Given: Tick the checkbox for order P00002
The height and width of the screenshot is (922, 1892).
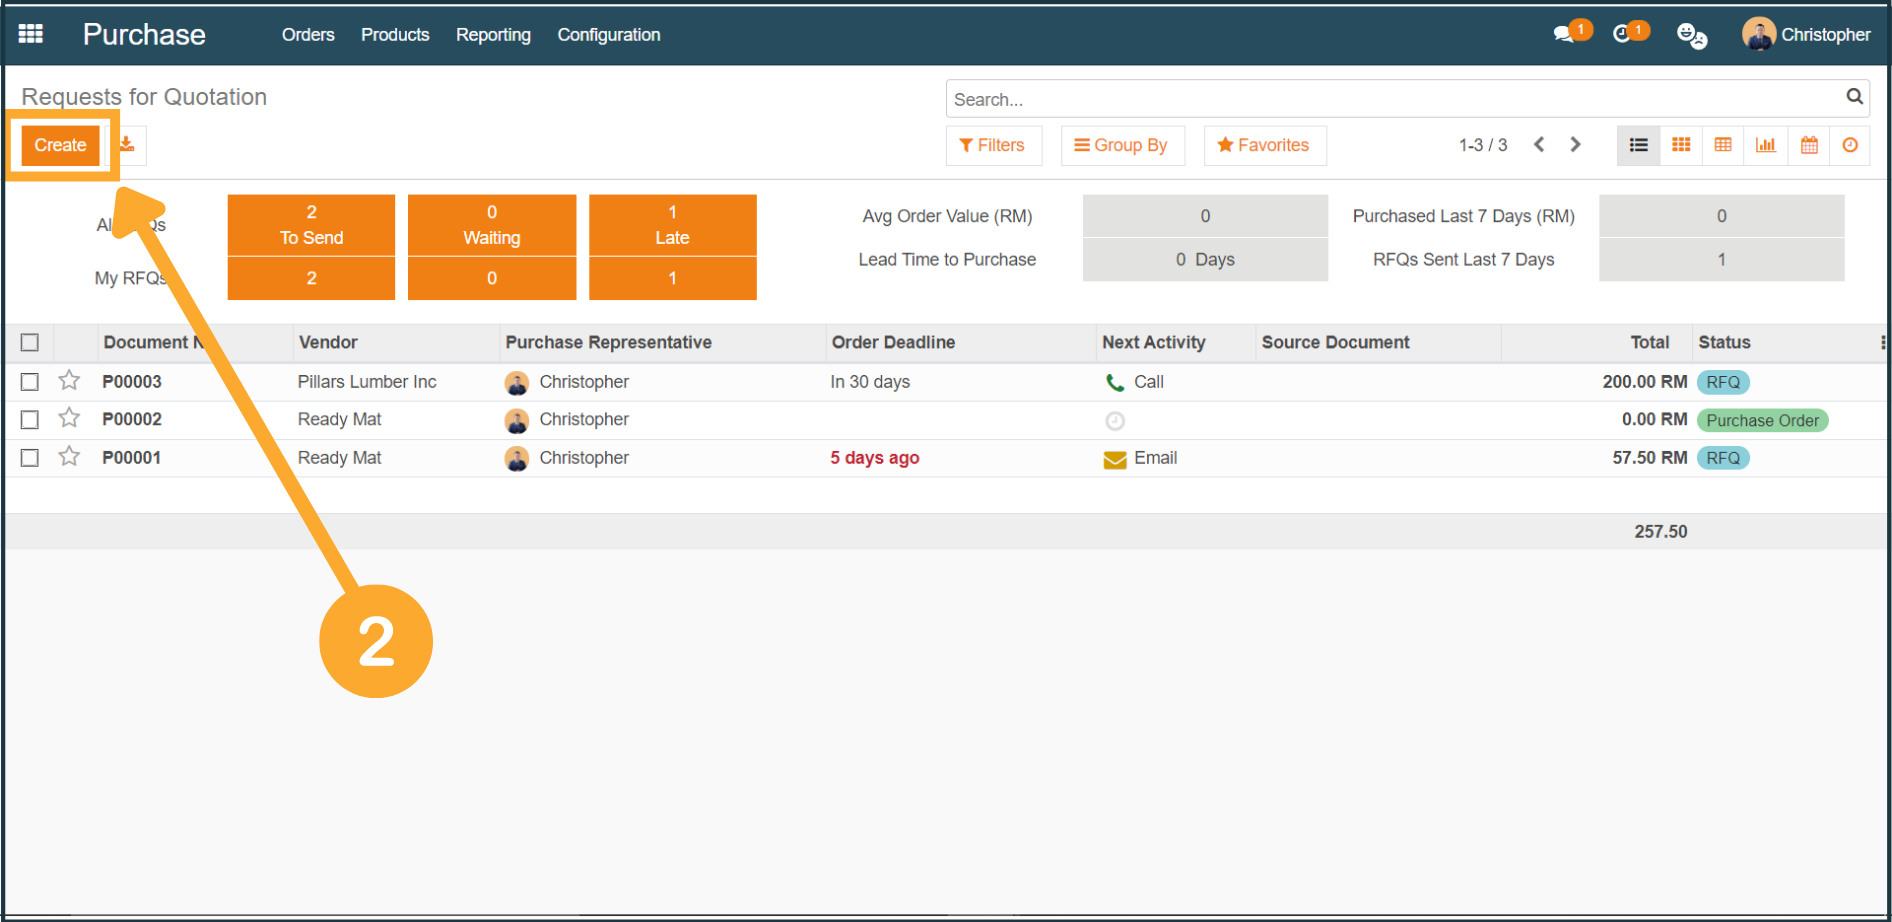Looking at the screenshot, I should [x=30, y=420].
